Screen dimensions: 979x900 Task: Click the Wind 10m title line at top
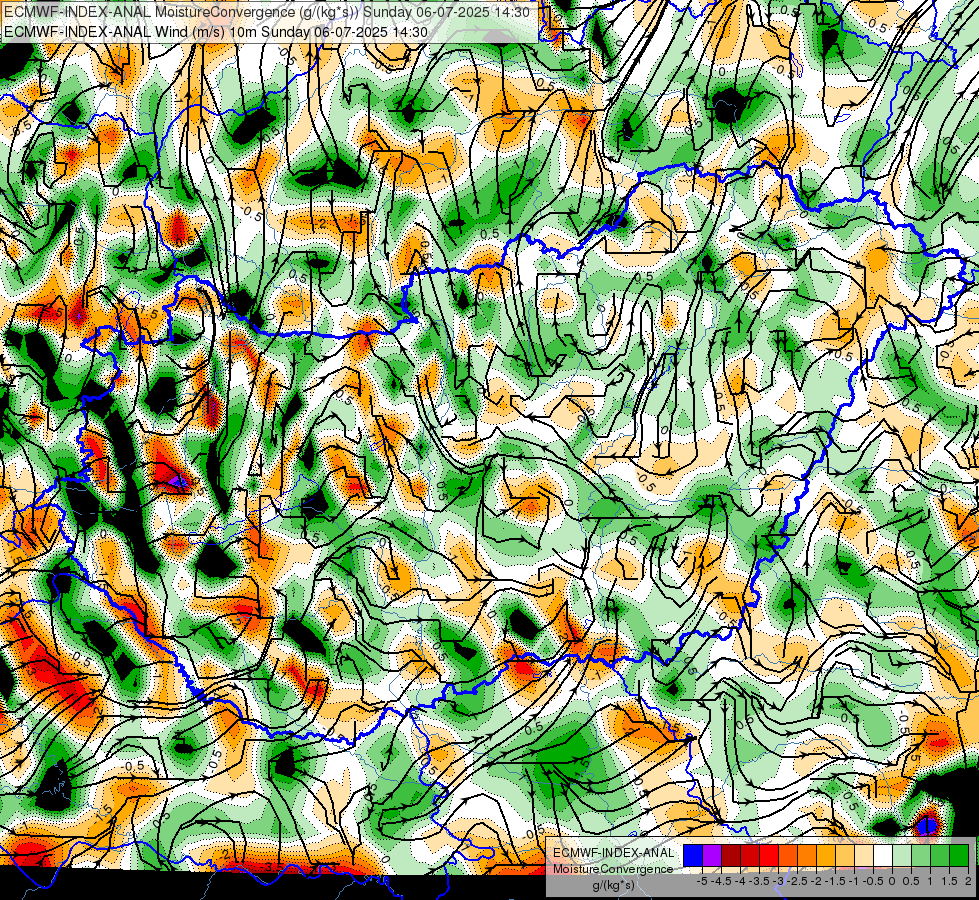point(215,32)
